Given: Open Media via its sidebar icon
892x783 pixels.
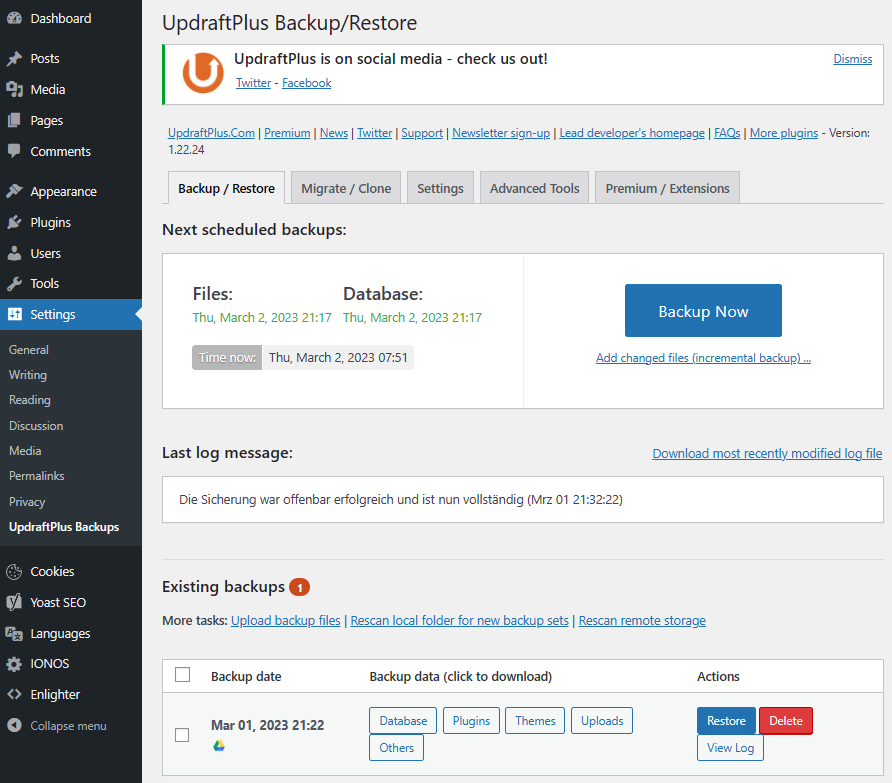Looking at the screenshot, I should [x=14, y=90].
